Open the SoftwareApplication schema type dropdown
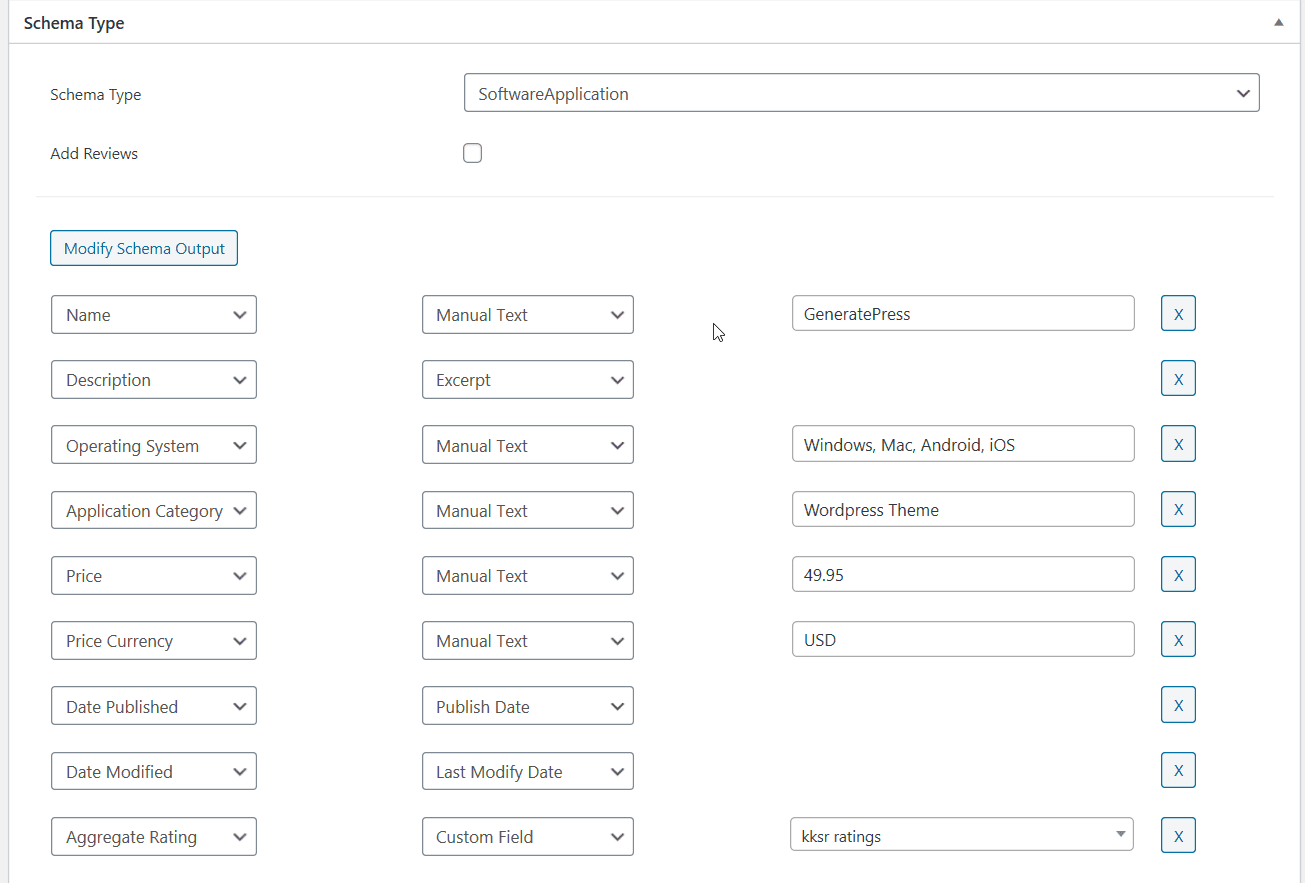1305x883 pixels. pyautogui.click(x=861, y=94)
